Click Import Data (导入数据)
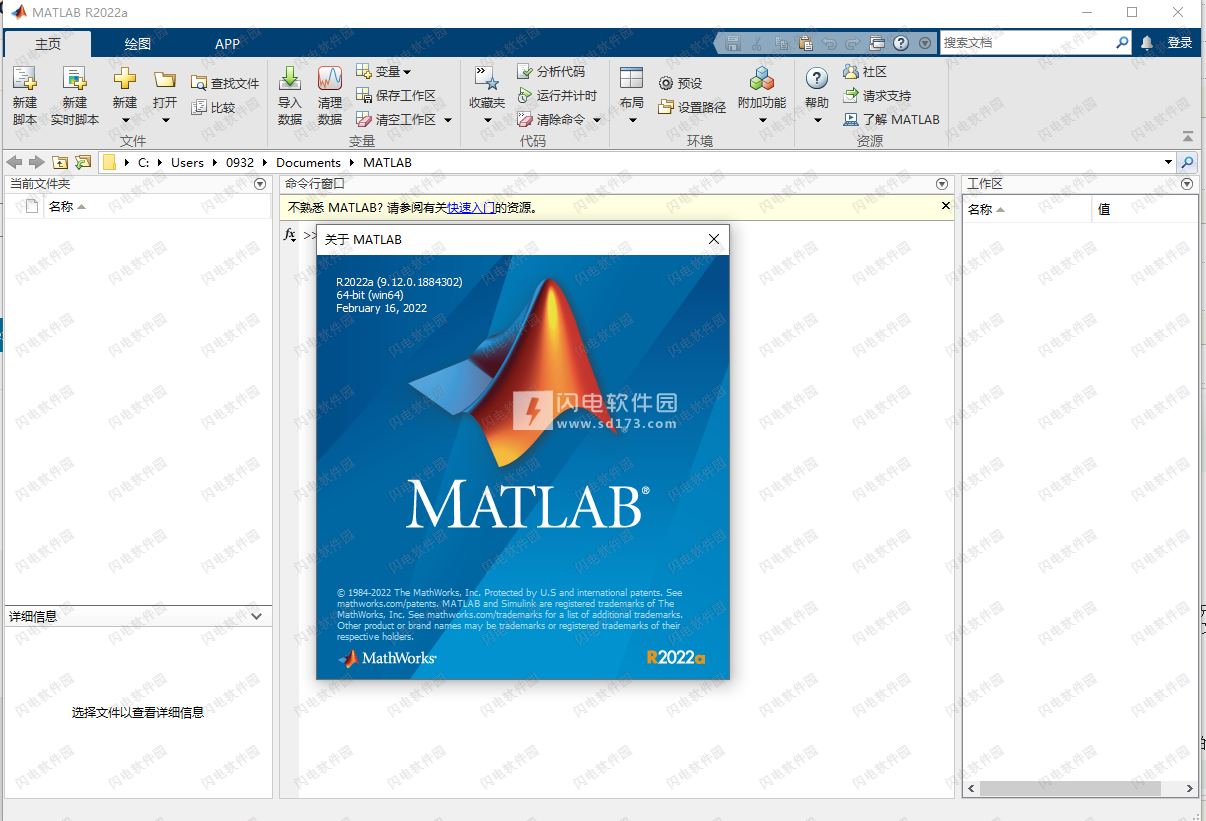 (x=290, y=96)
